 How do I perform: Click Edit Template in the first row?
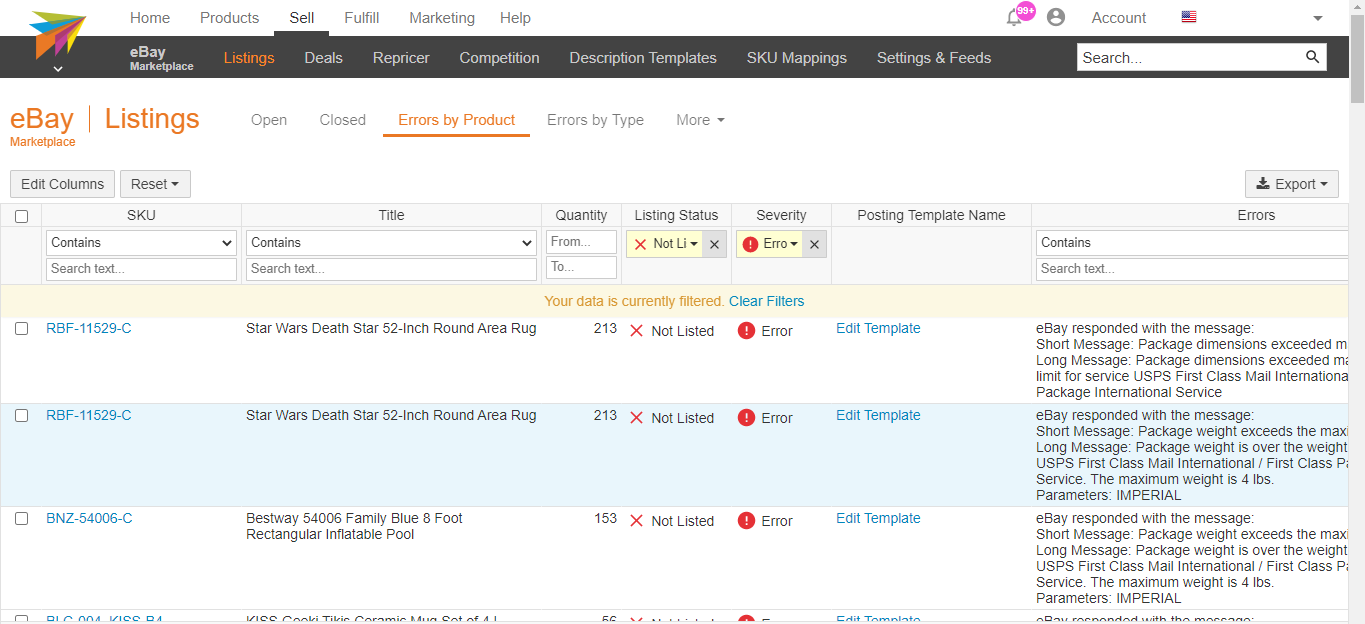pyautogui.click(x=878, y=328)
